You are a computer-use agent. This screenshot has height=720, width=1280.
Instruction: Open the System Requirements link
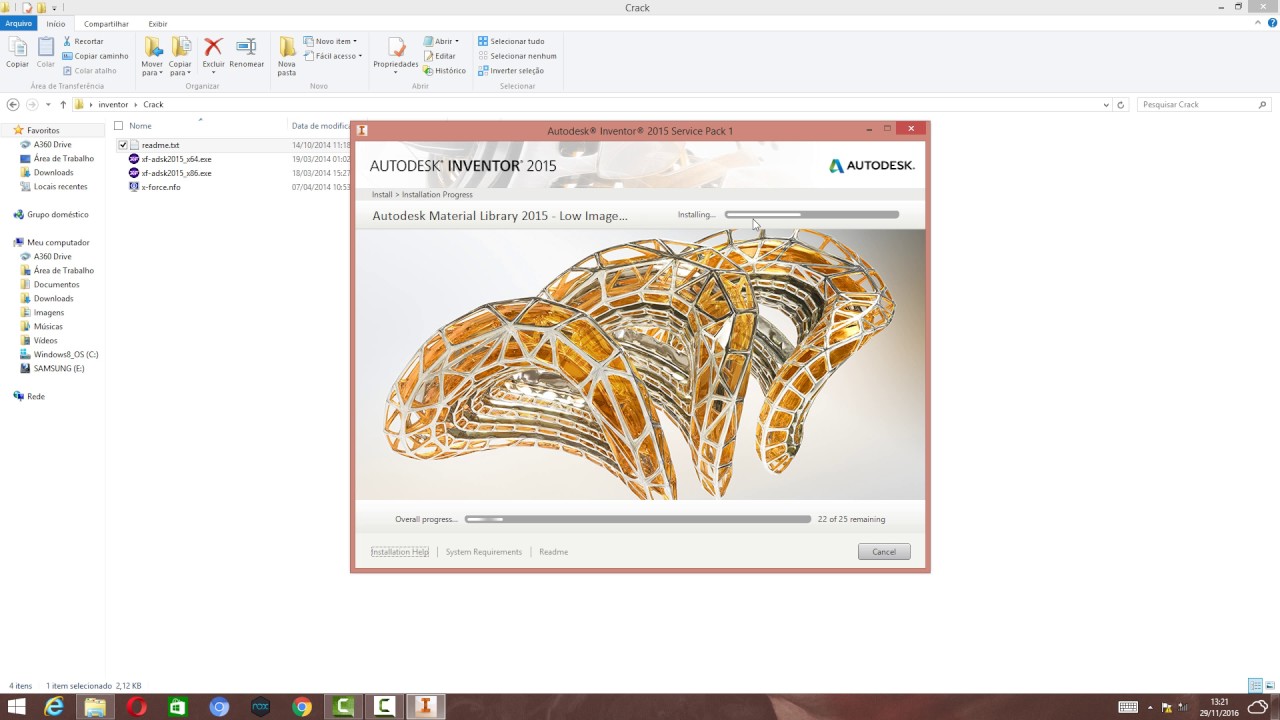point(484,552)
